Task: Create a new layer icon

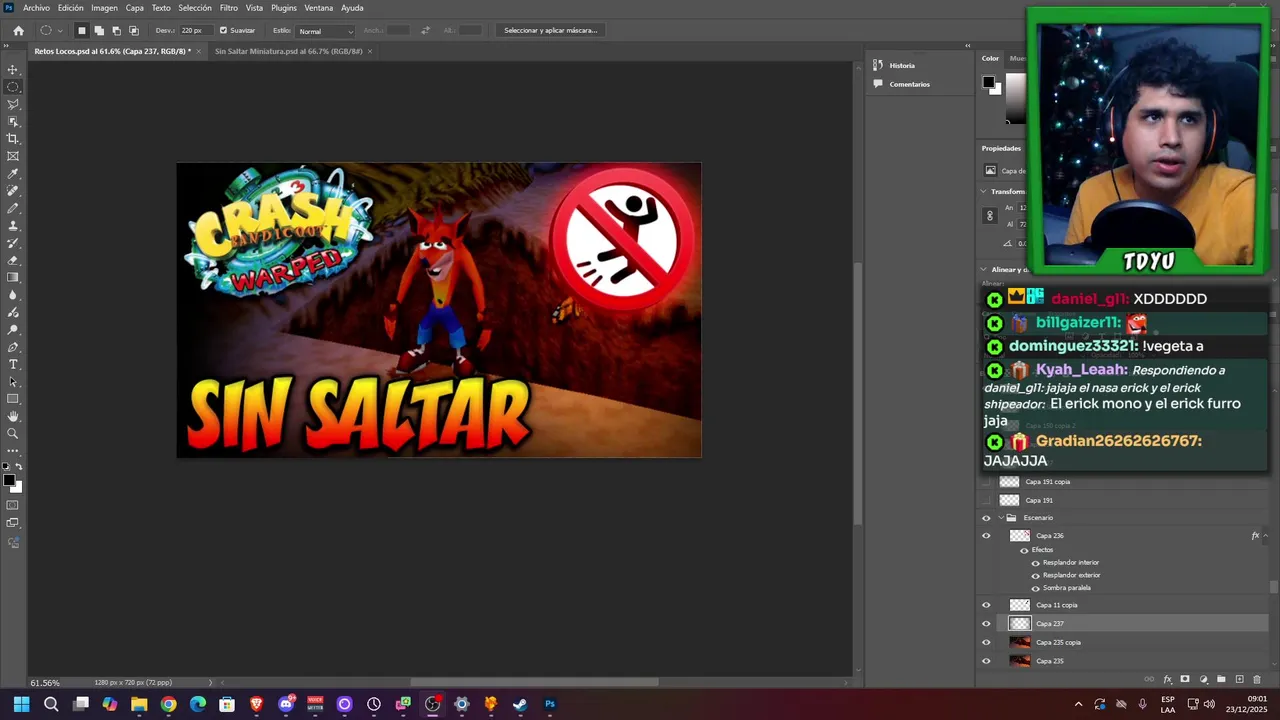Action: [x=1239, y=680]
